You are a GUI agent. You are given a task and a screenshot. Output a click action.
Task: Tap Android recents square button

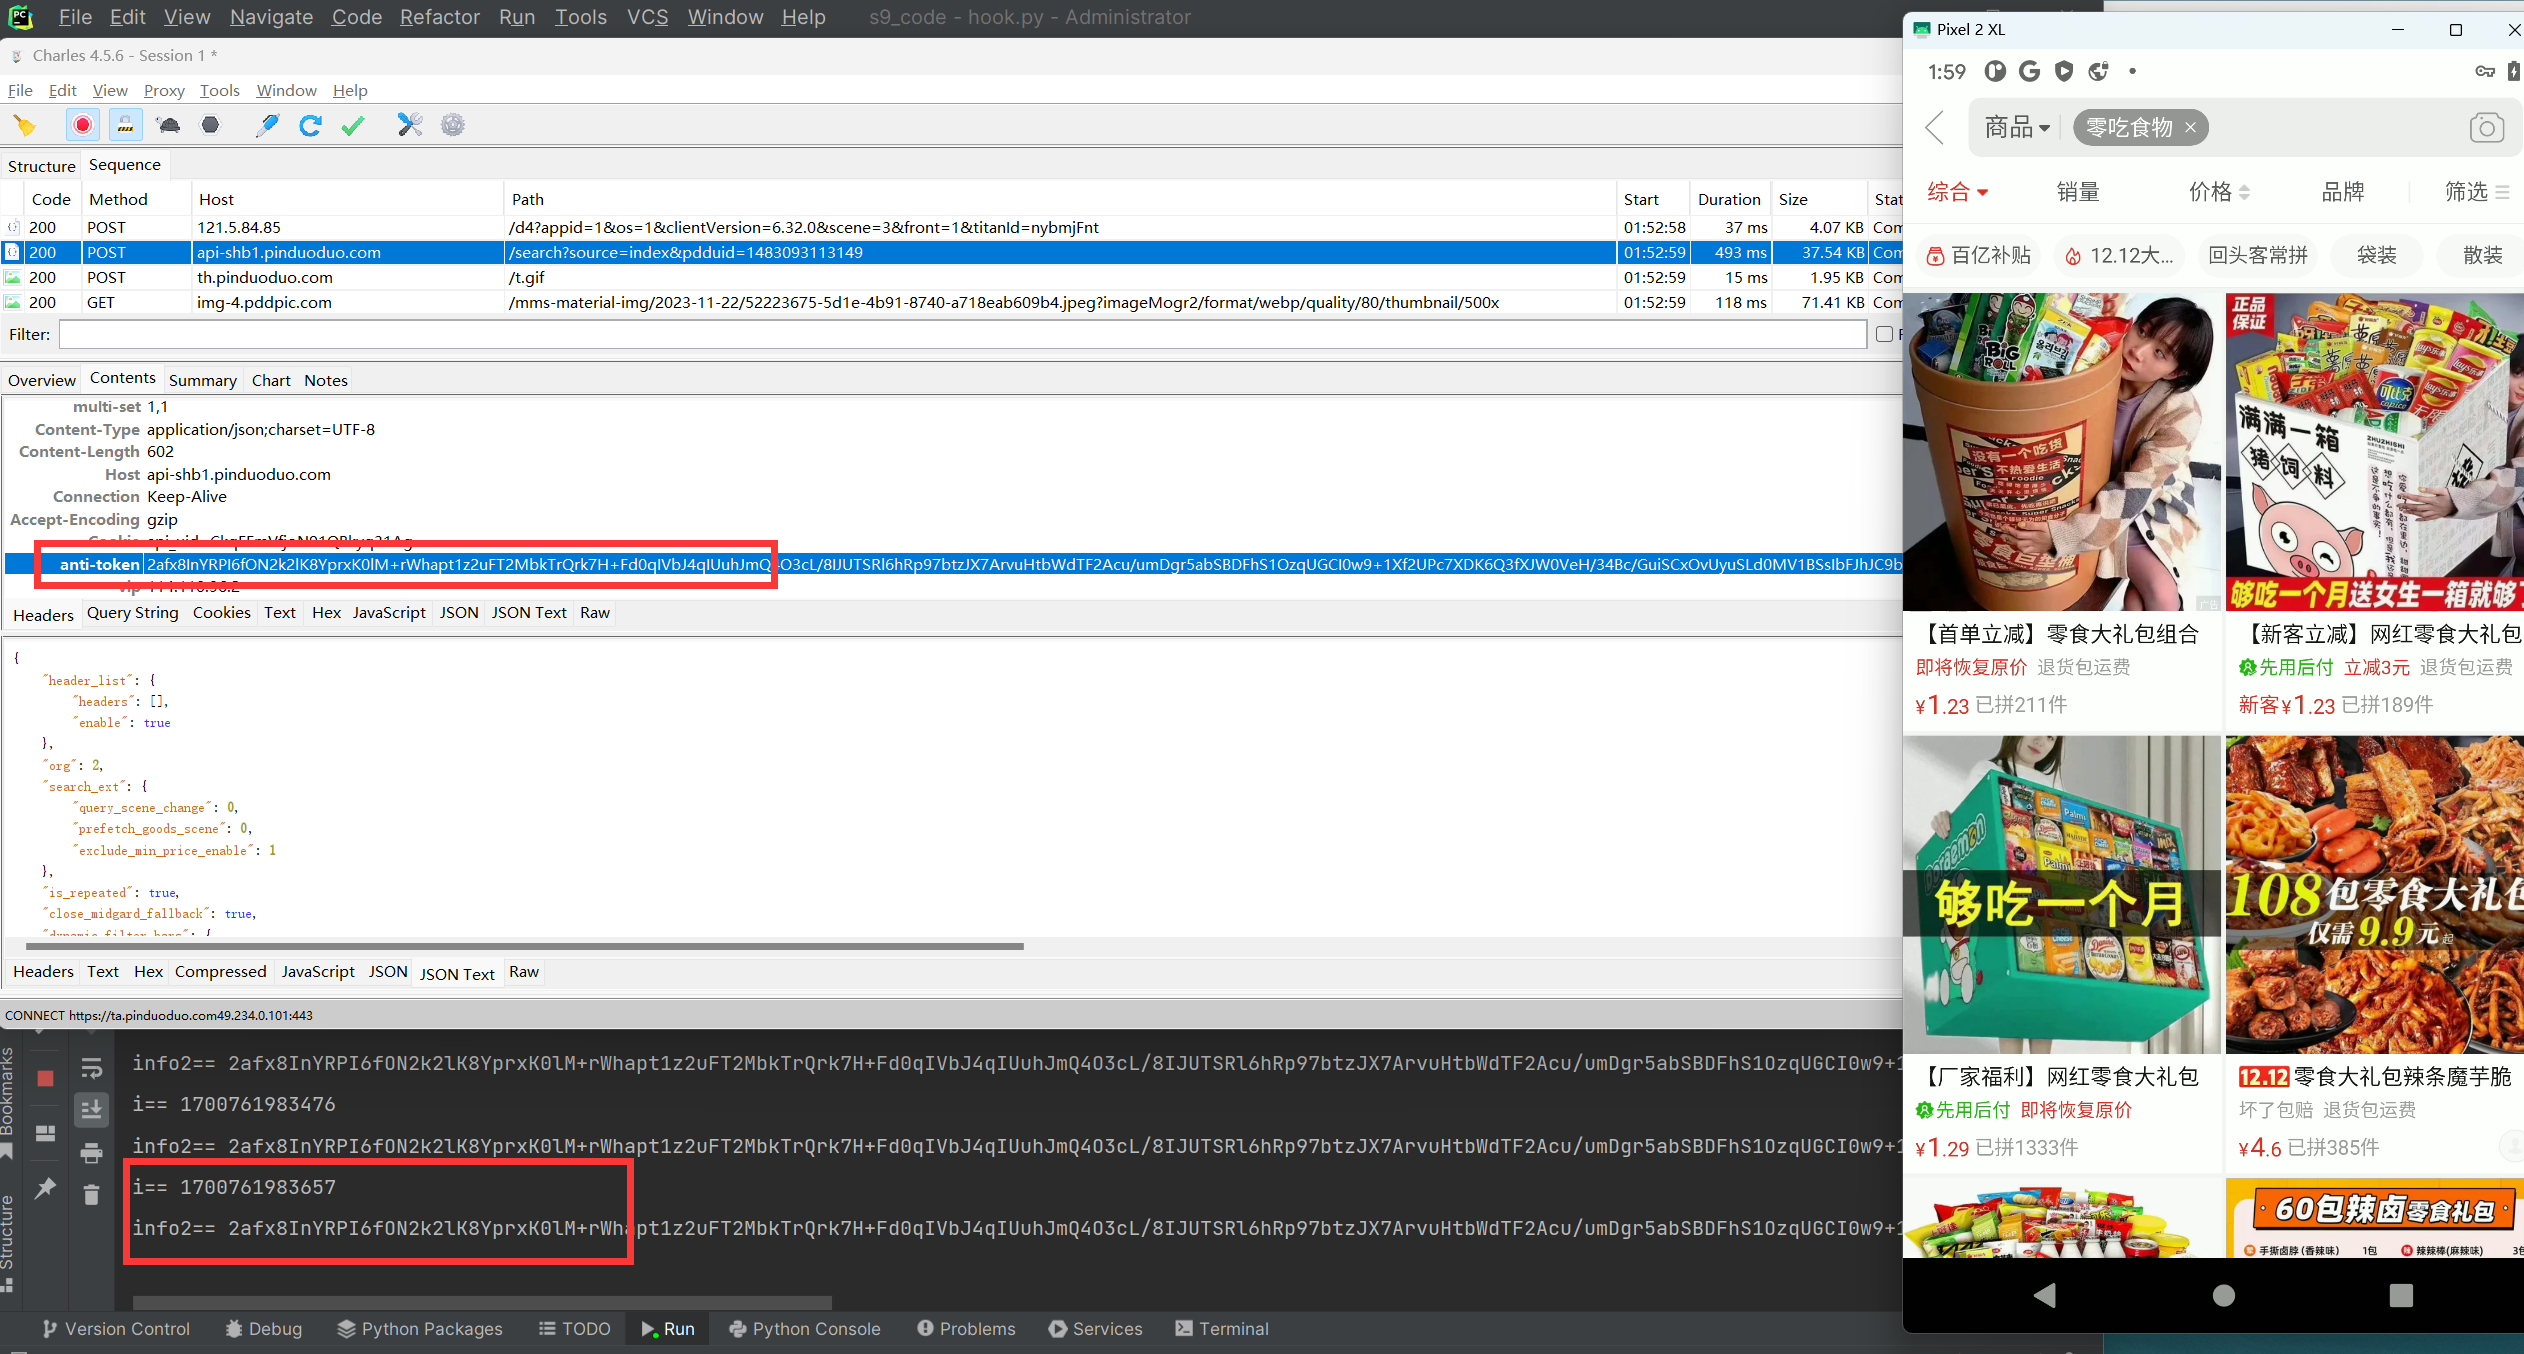point(2401,1296)
